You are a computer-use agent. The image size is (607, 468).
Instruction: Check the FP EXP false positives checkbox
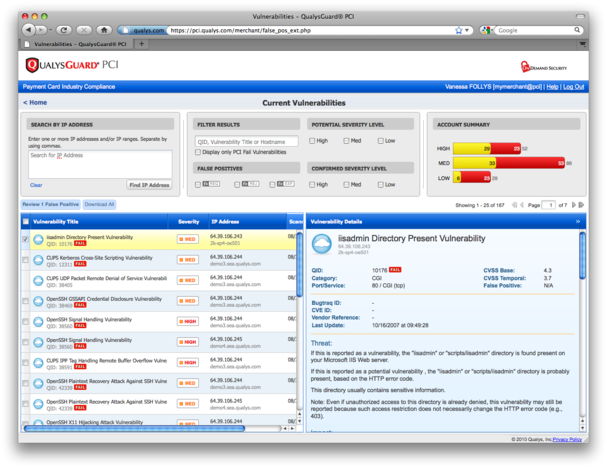click(272, 185)
